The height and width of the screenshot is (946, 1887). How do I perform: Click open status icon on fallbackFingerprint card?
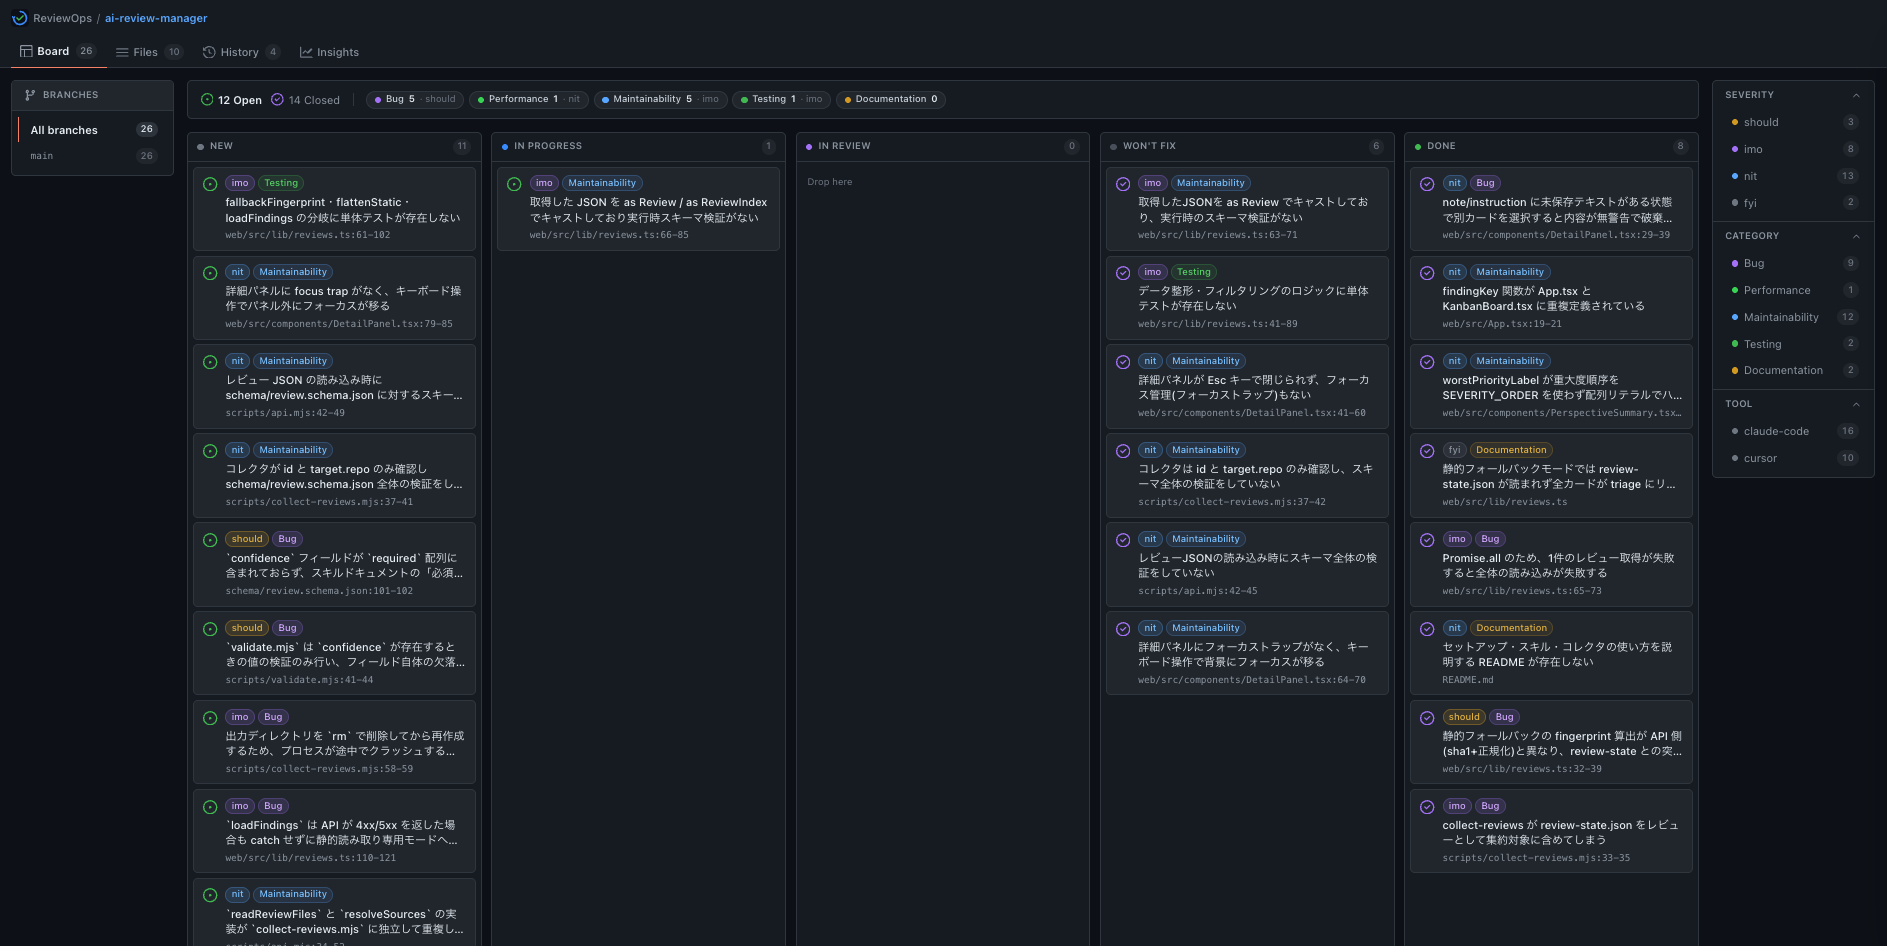click(210, 184)
